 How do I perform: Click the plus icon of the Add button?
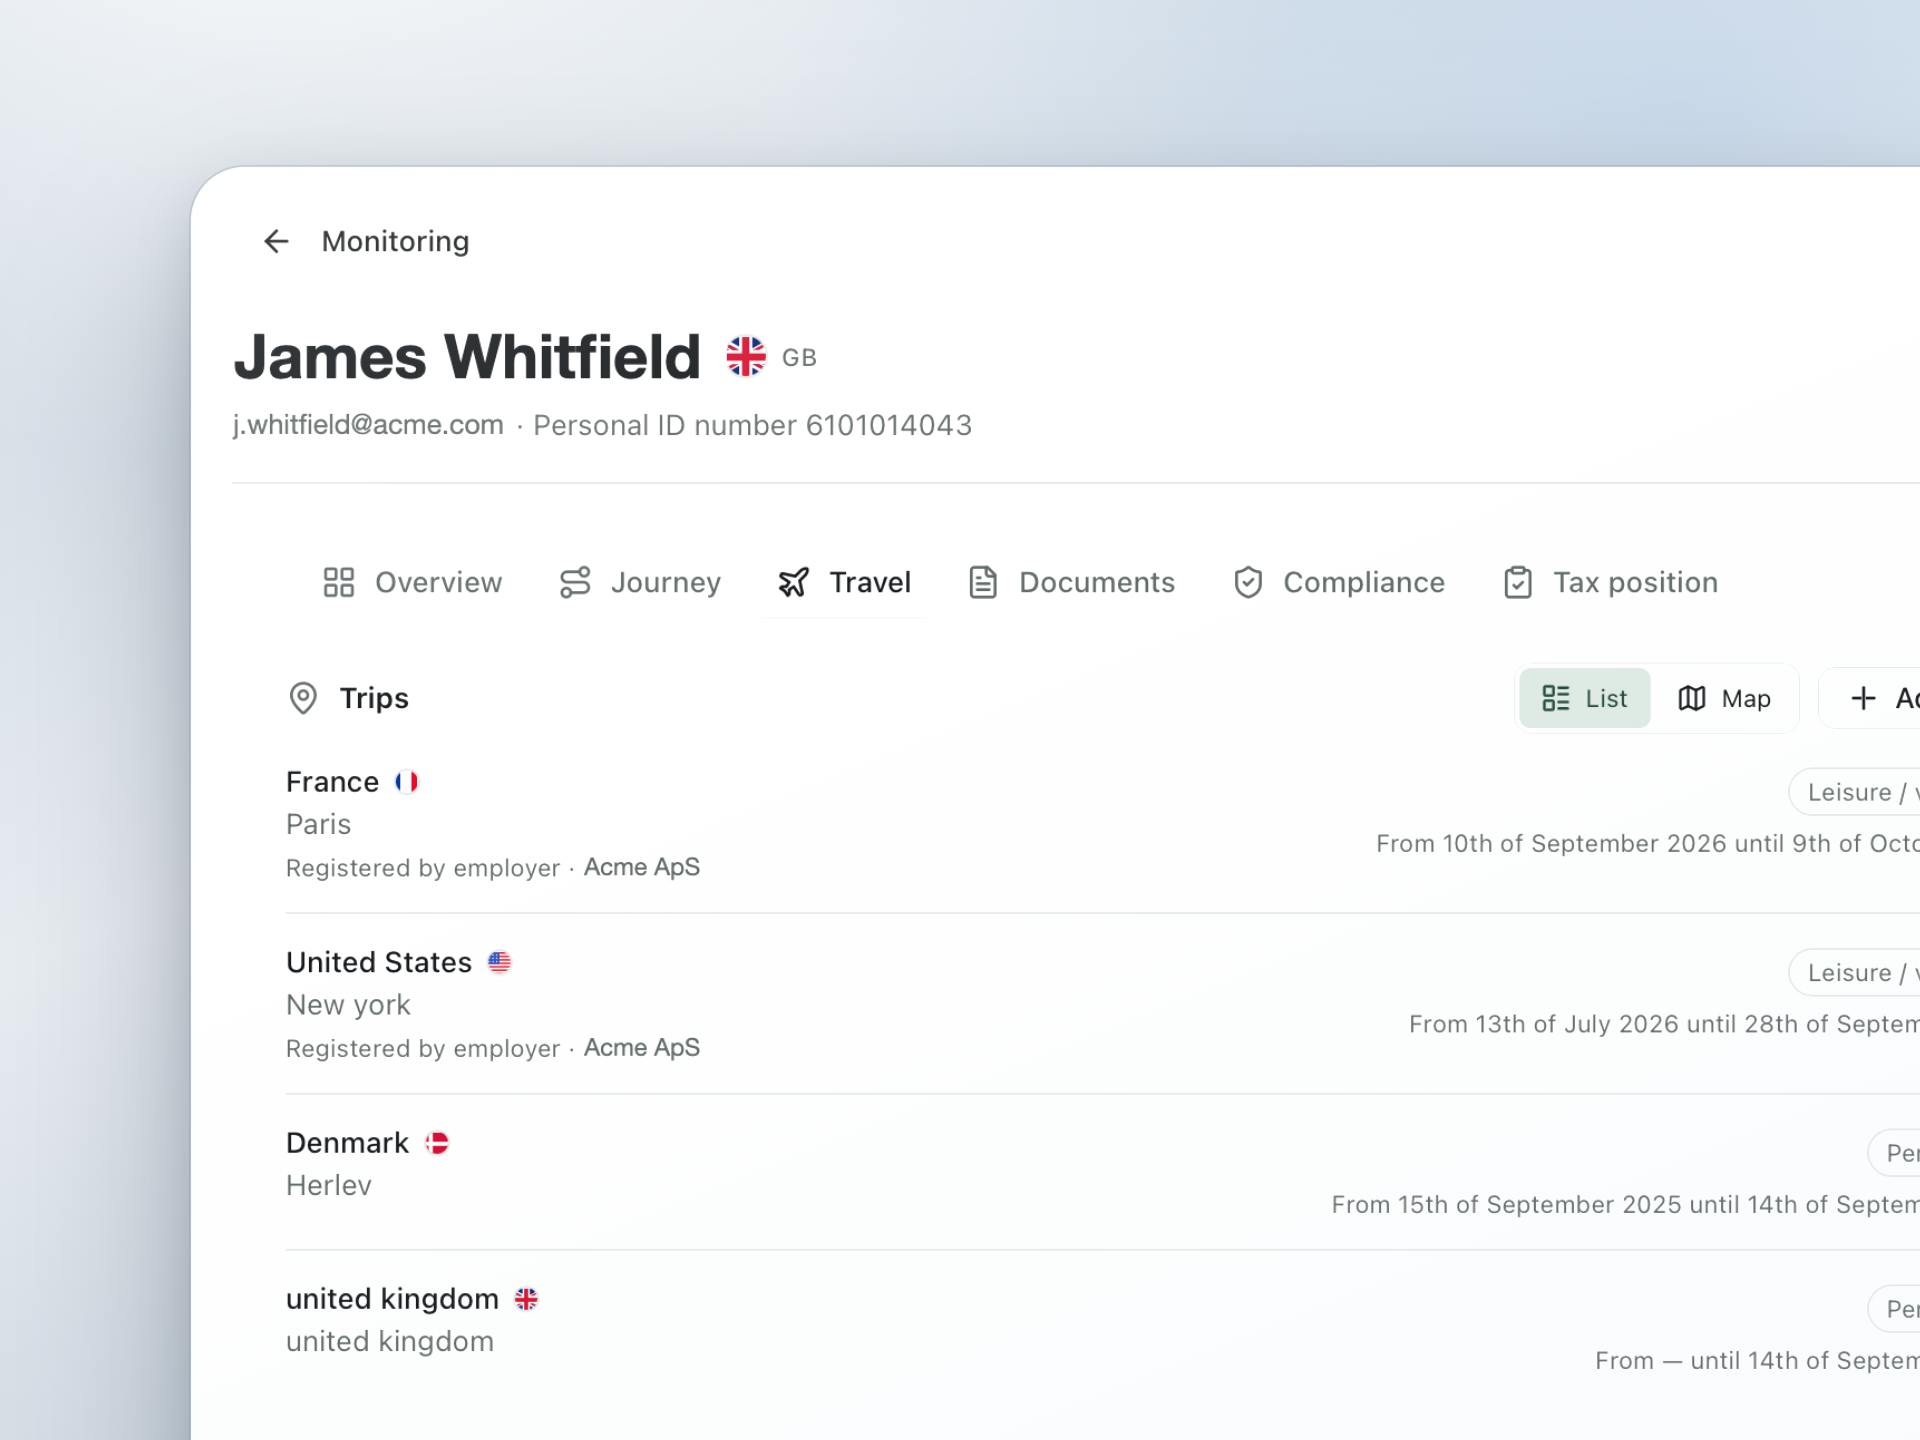click(x=1863, y=698)
